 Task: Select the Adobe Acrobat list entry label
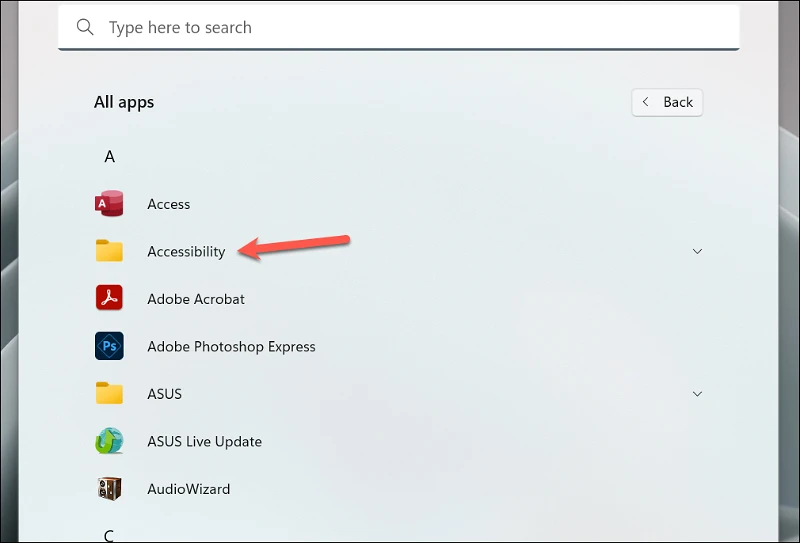point(196,299)
